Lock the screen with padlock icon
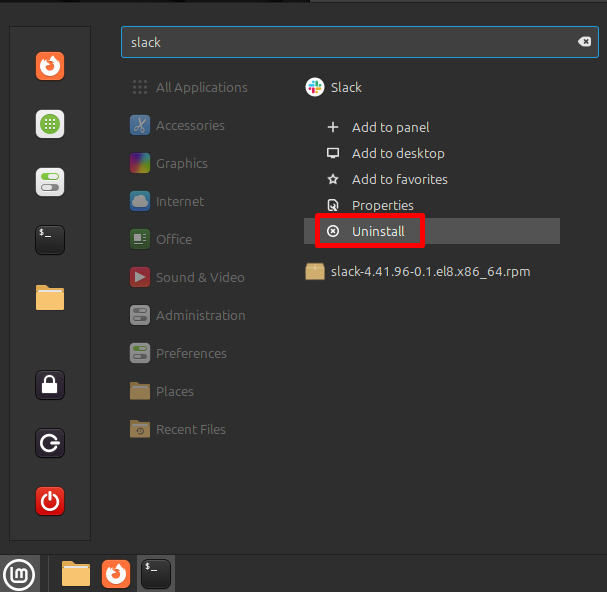Viewport: 607px width, 592px height. tap(50, 385)
